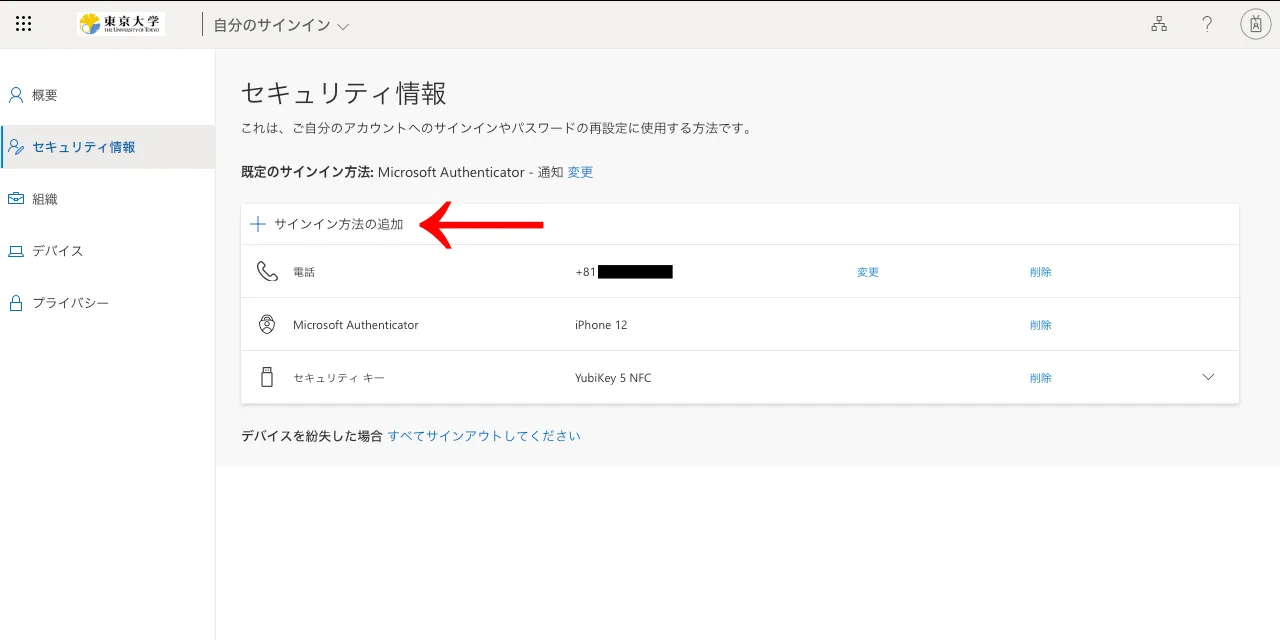This screenshot has width=1280, height=640.
Task: Select セキュリティ情報 in the sidebar
Action: tap(83, 147)
